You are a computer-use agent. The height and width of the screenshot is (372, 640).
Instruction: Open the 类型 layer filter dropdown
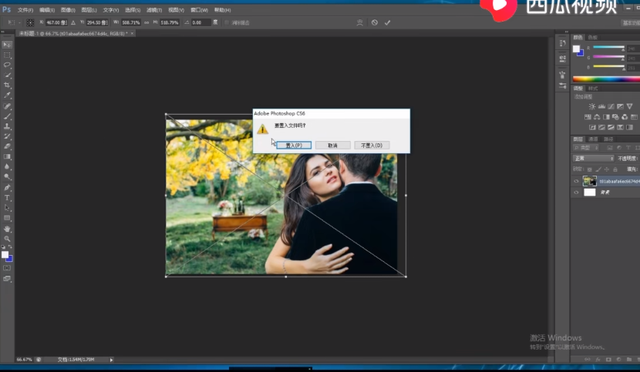click(x=585, y=147)
